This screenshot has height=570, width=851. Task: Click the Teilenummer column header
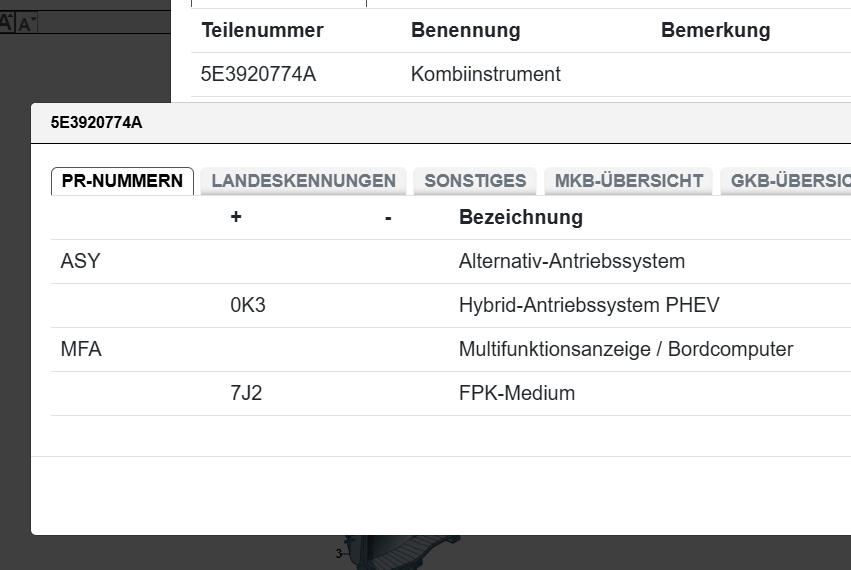[x=262, y=30]
